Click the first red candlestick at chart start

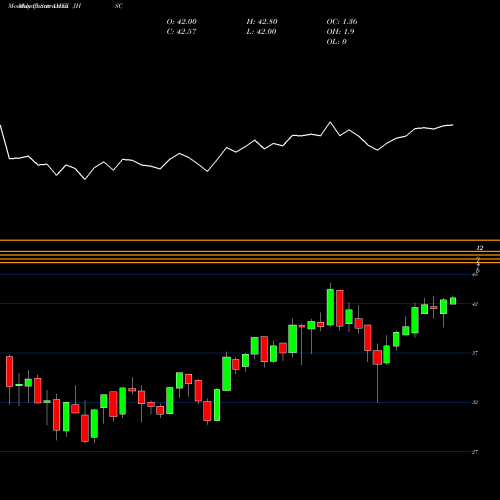click(x=9, y=371)
